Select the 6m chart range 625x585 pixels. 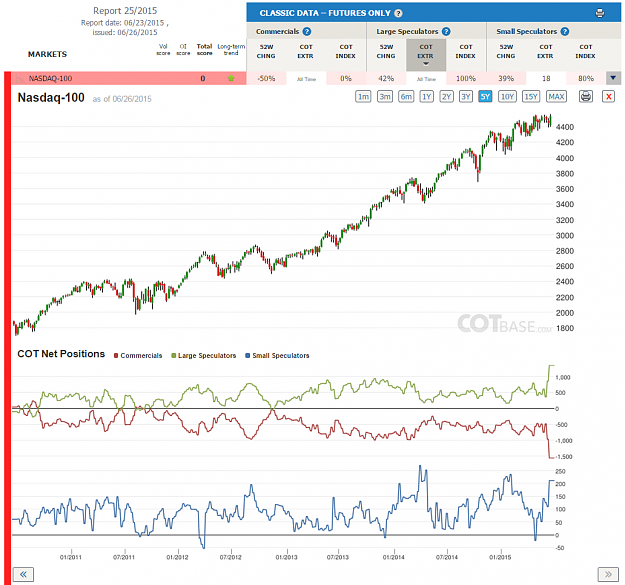pyautogui.click(x=406, y=96)
